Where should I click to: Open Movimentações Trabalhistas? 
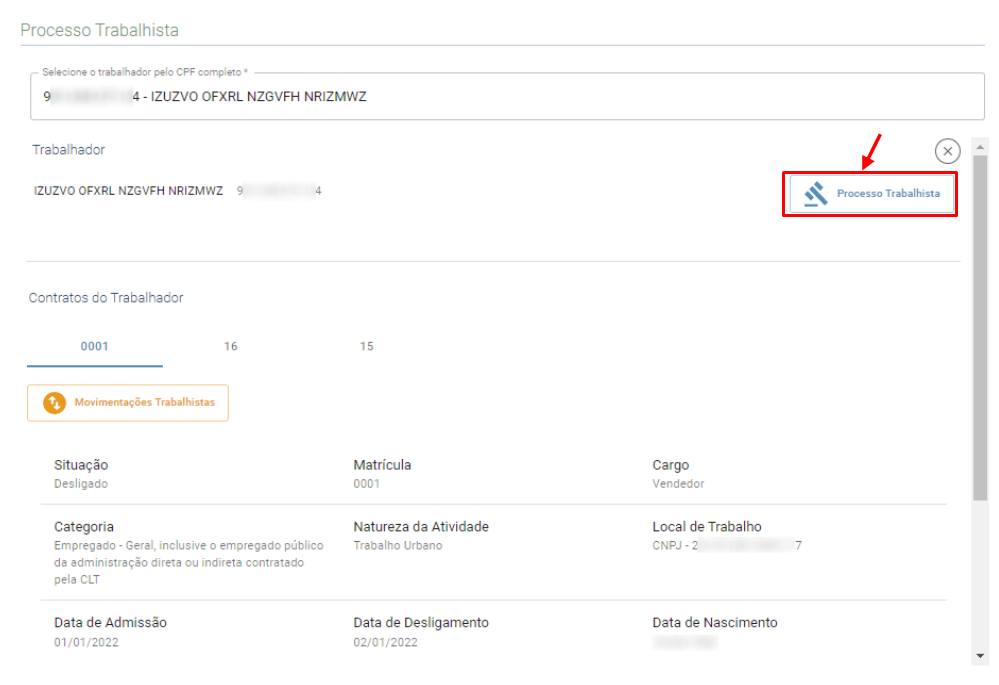(128, 403)
